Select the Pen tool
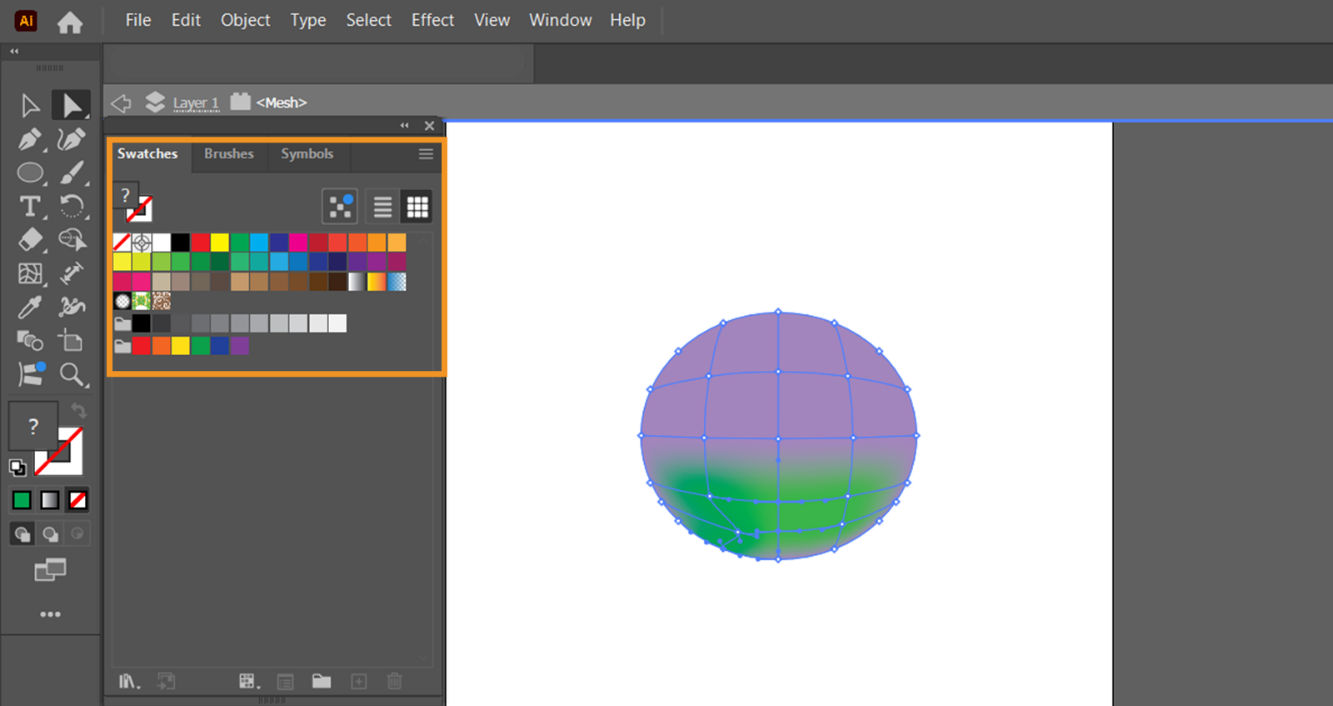 tap(30, 140)
